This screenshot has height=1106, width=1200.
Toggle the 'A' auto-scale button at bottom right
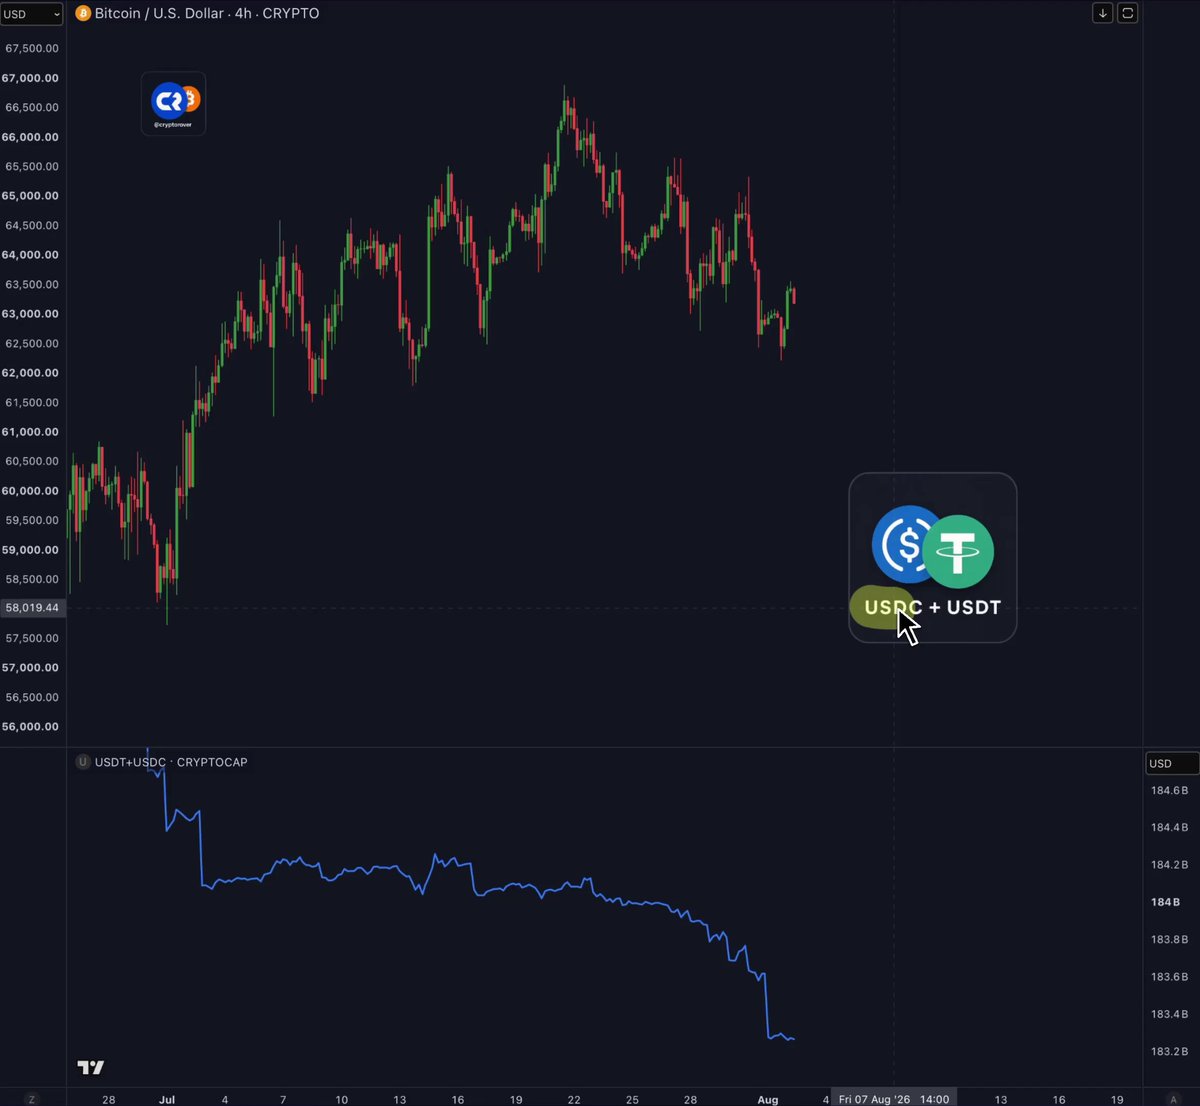tap(1173, 1099)
